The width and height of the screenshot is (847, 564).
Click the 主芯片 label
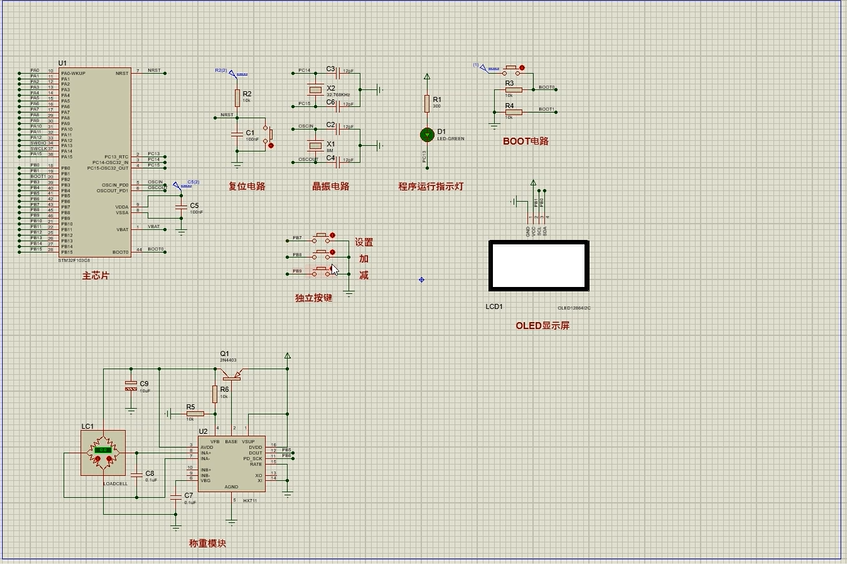click(x=95, y=276)
